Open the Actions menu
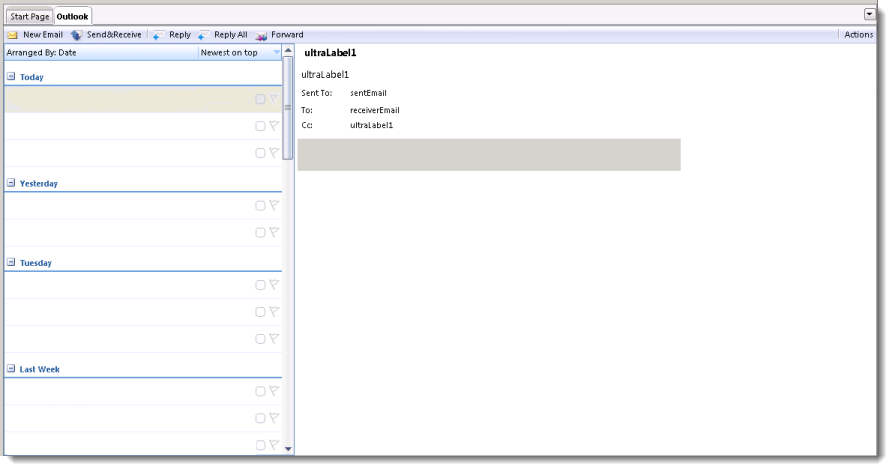 (x=858, y=35)
